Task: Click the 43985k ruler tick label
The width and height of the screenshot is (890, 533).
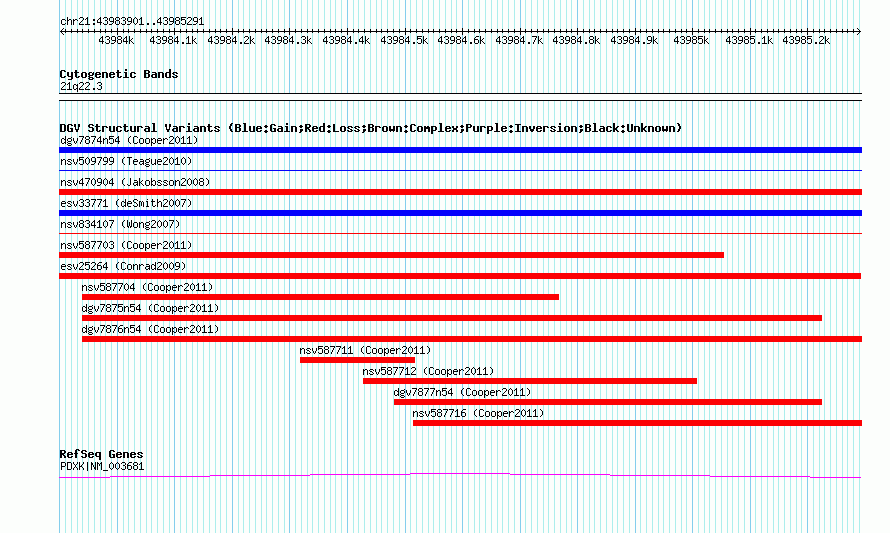Action: coord(691,40)
